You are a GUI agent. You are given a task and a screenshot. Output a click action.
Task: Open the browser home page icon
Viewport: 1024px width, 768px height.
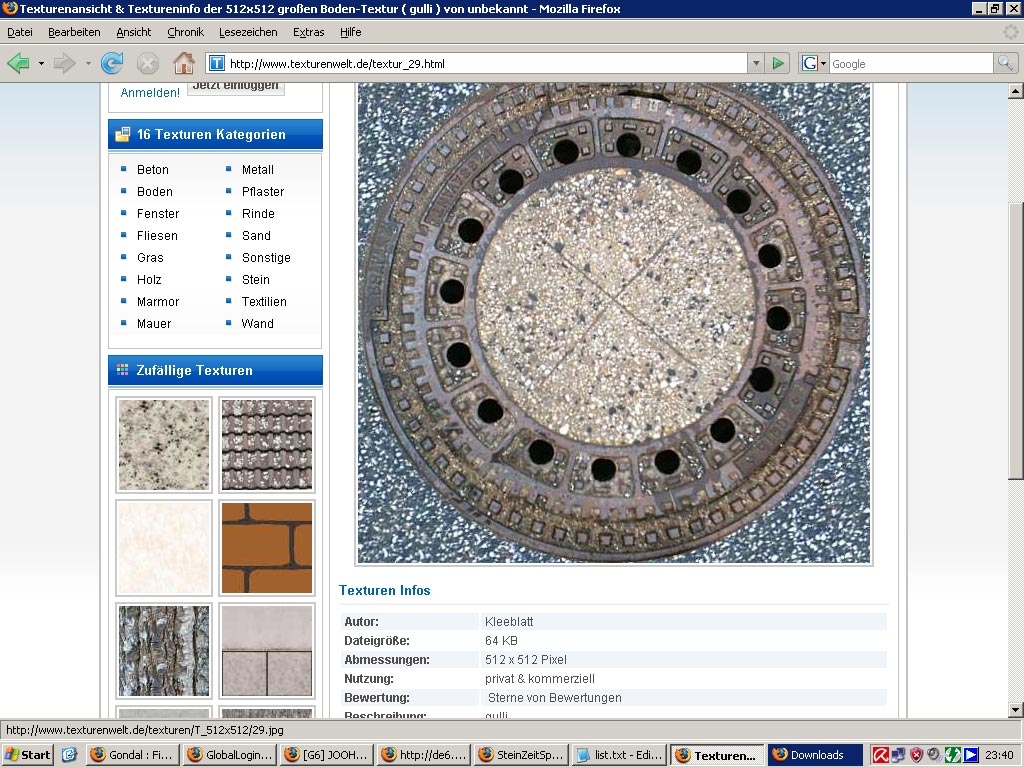coord(184,62)
